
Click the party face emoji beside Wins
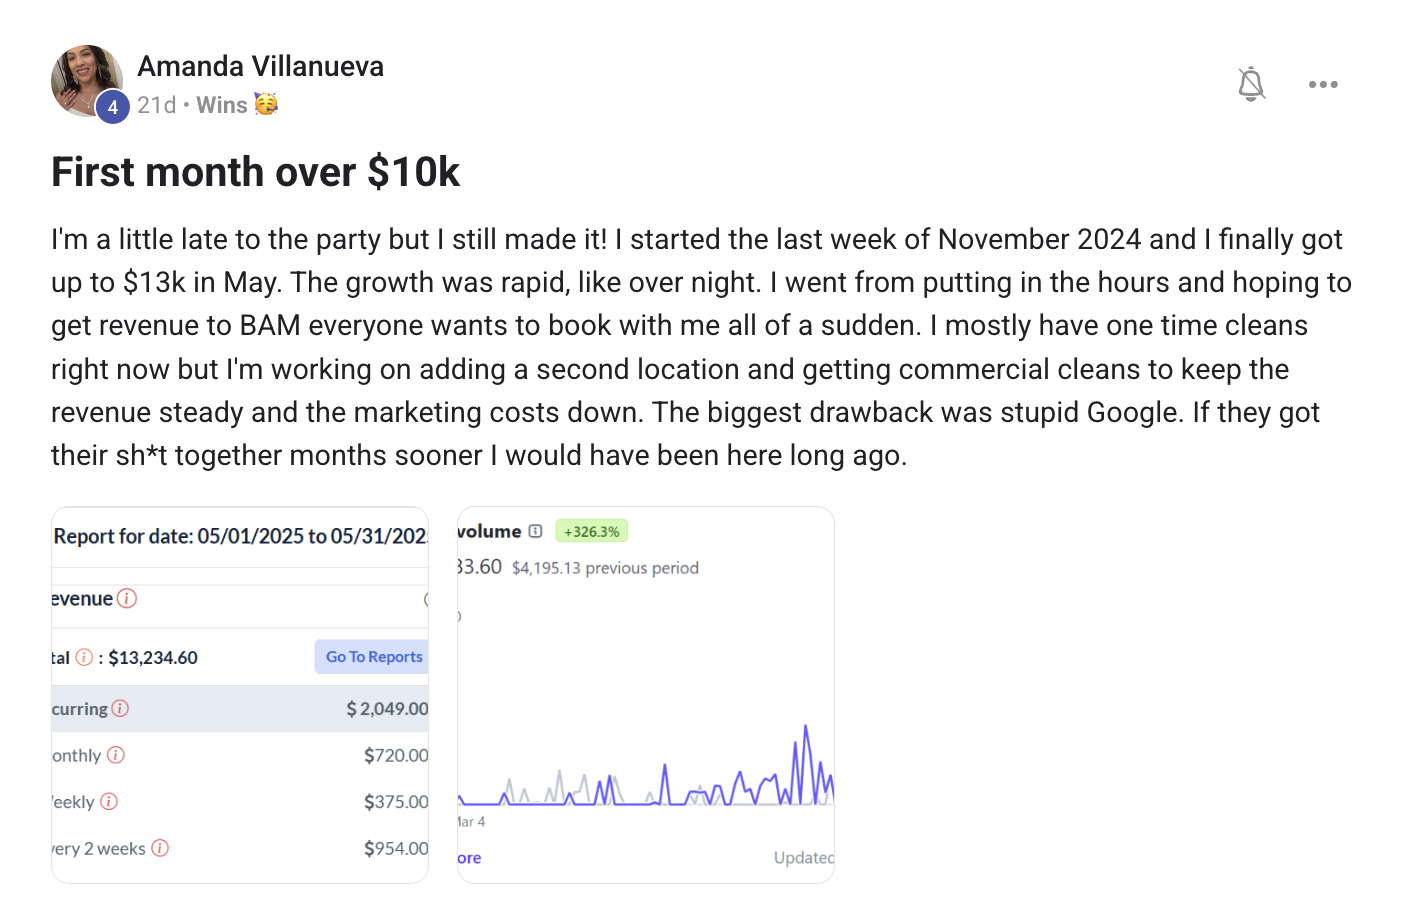click(265, 104)
